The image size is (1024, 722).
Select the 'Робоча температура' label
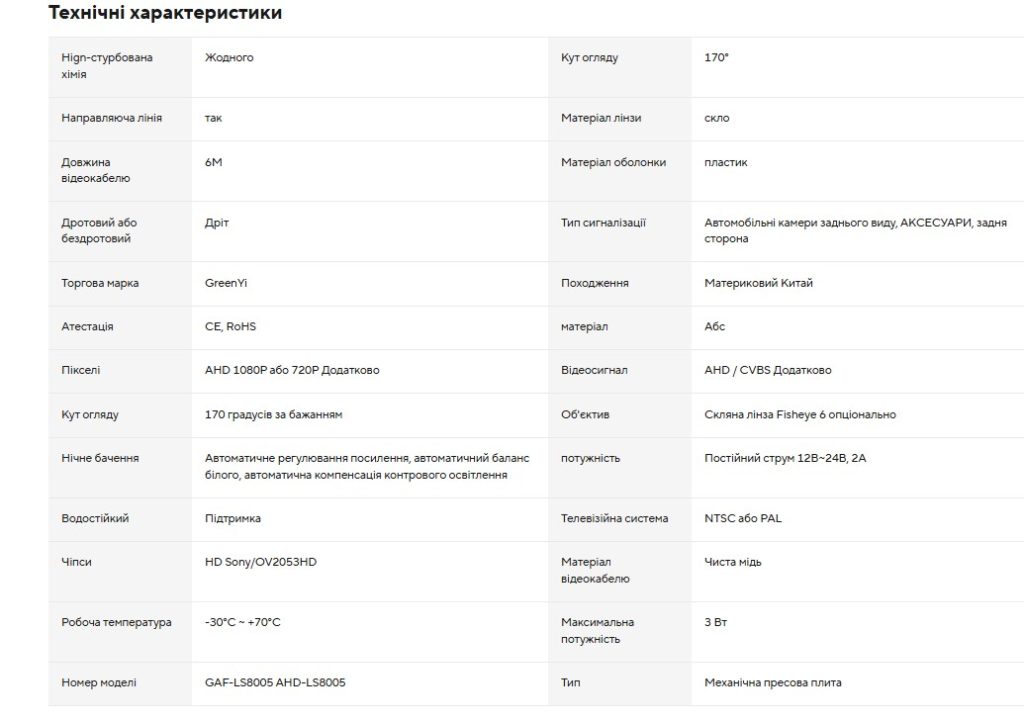[116, 622]
